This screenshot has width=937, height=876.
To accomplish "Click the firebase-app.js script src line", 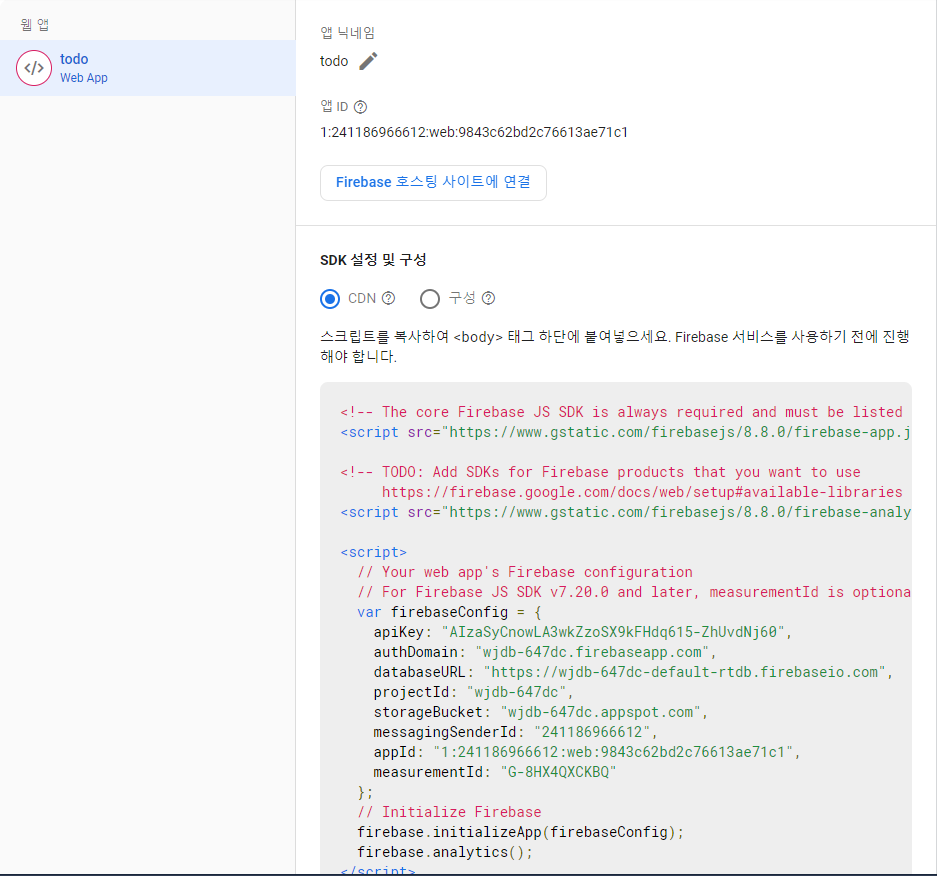I will pos(625,432).
